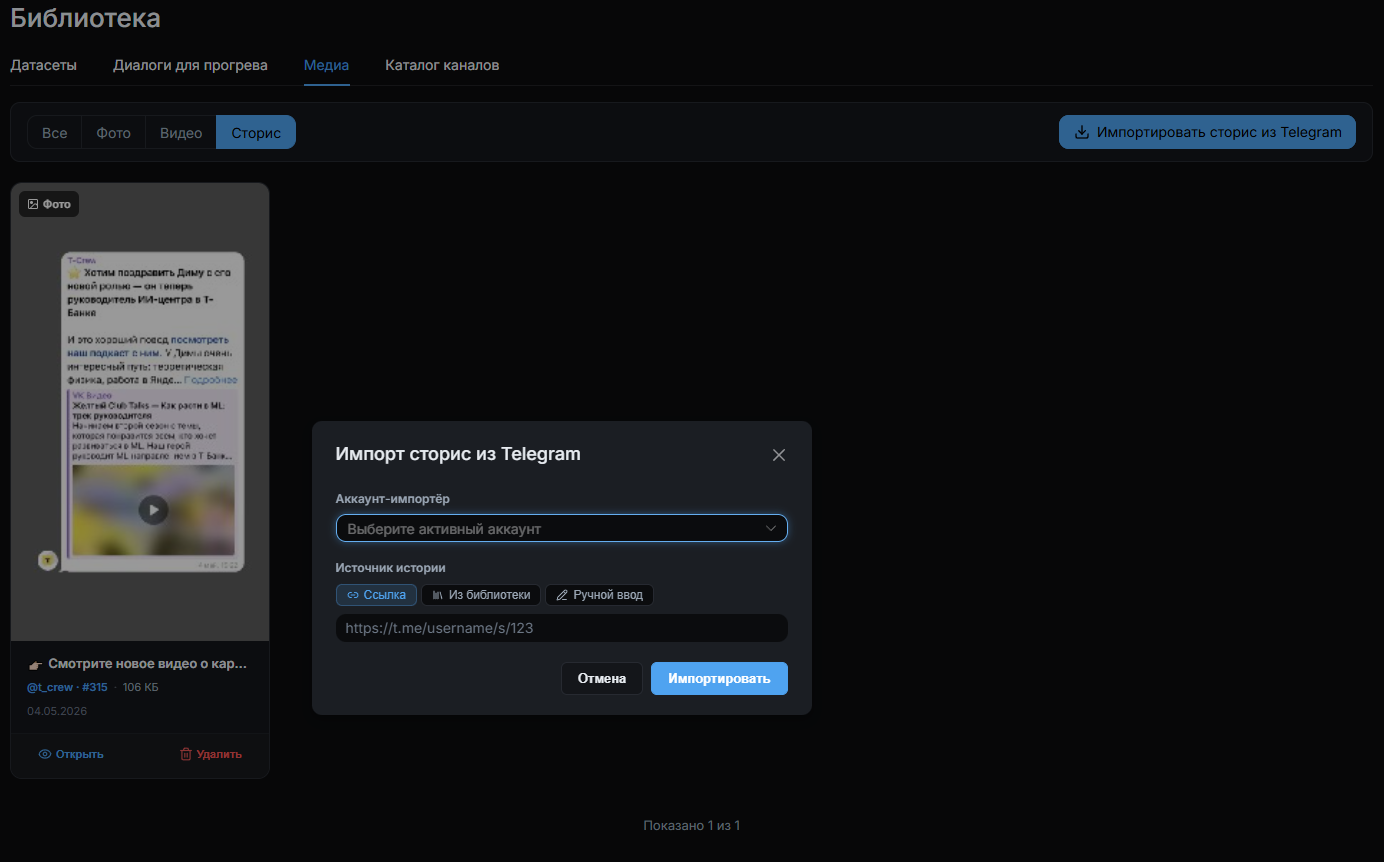This screenshot has height=862, width=1384.
Task: Click the Фото badge on the story card
Action: (49, 204)
